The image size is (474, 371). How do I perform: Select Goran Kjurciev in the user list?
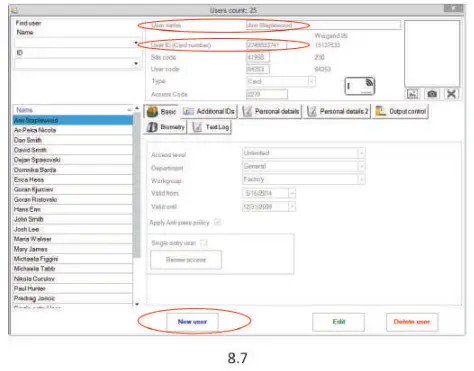73,189
